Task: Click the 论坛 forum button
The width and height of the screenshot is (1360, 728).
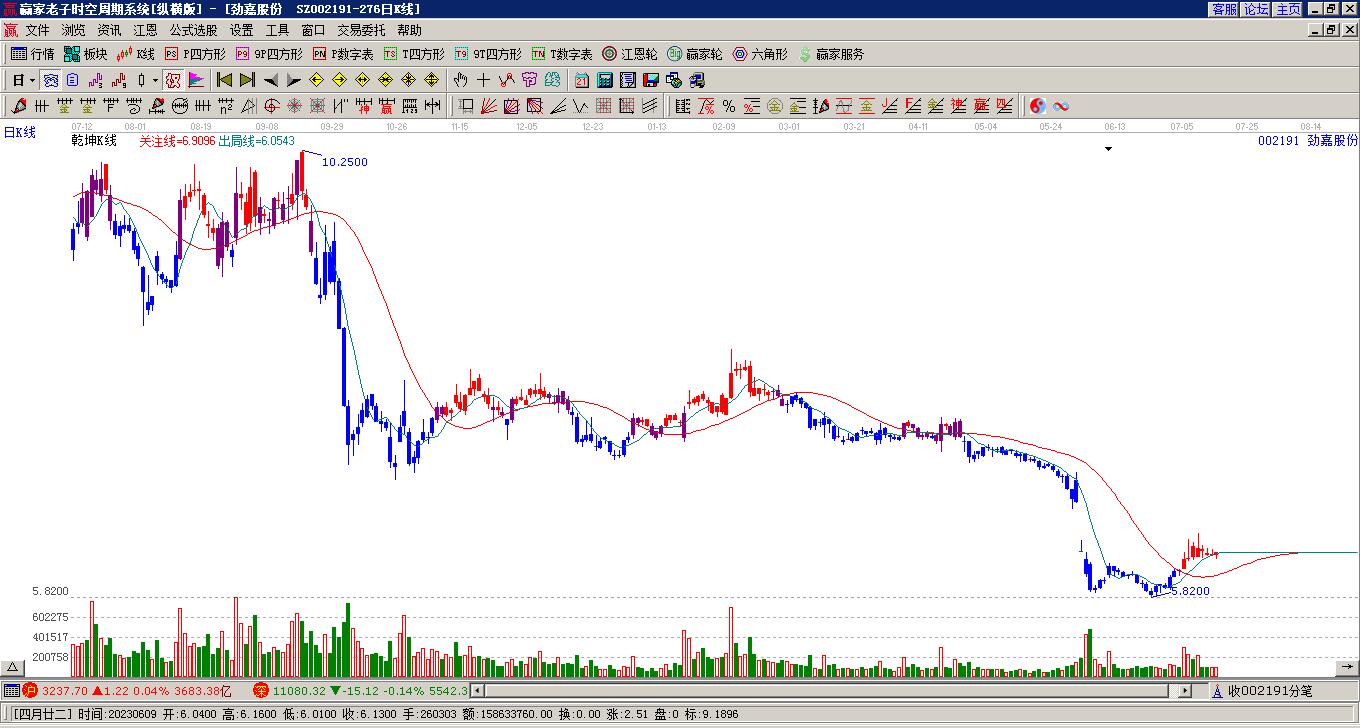Action: click(1256, 8)
